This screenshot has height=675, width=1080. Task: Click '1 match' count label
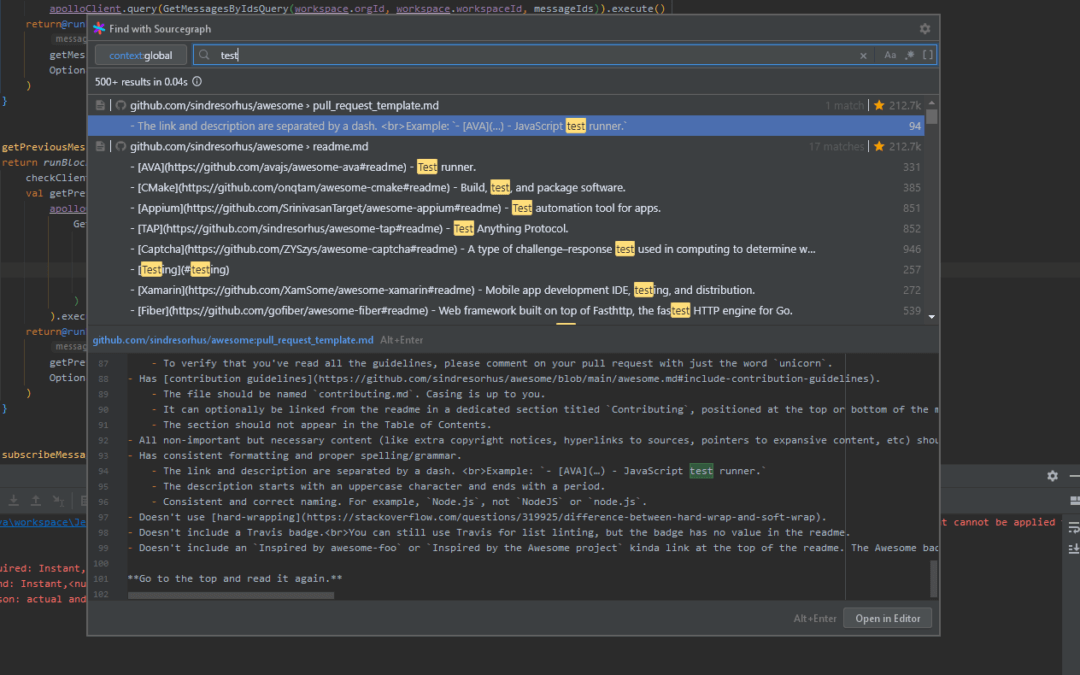(x=844, y=105)
